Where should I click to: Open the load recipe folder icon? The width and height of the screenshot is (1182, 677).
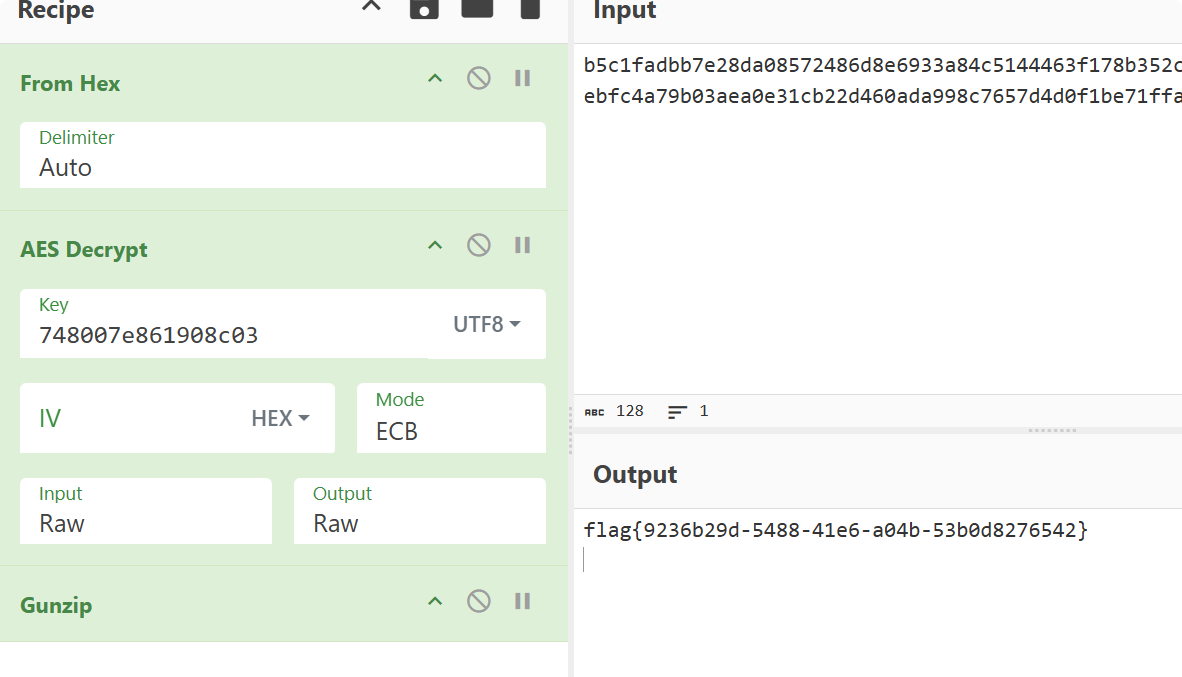coord(477,8)
